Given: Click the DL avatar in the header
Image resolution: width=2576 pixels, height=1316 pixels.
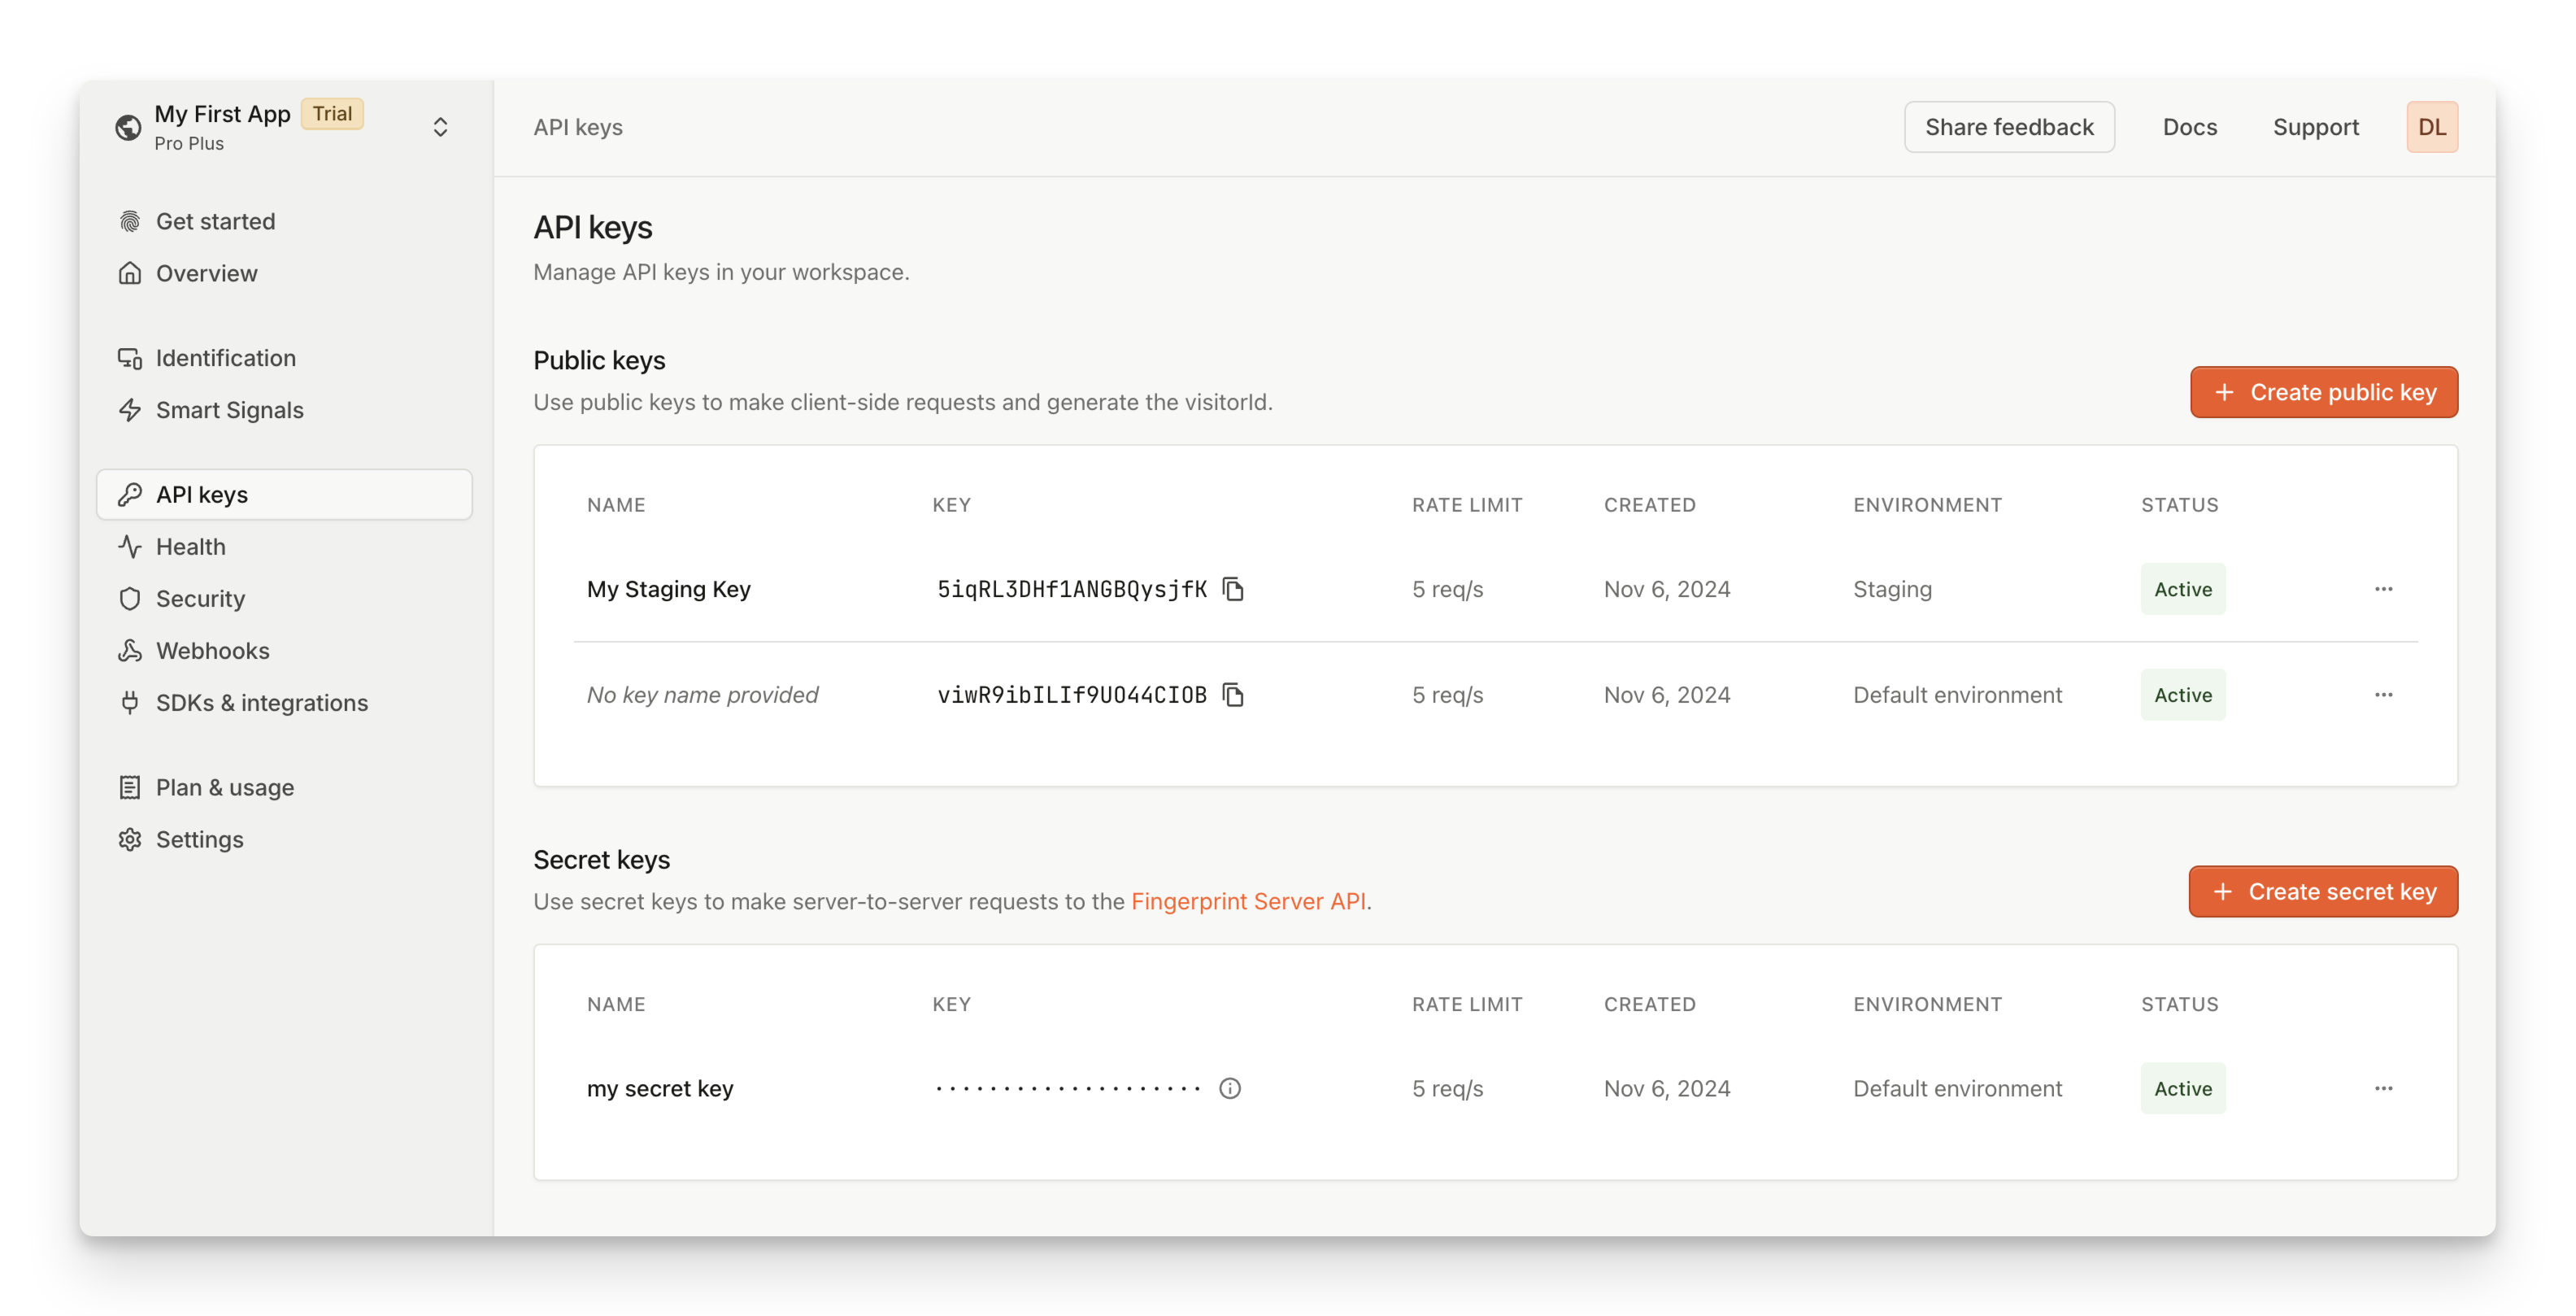Looking at the screenshot, I should point(2432,126).
